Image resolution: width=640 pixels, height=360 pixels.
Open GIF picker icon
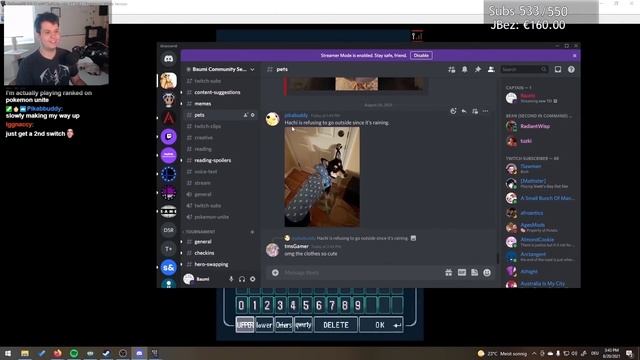click(x=462, y=273)
